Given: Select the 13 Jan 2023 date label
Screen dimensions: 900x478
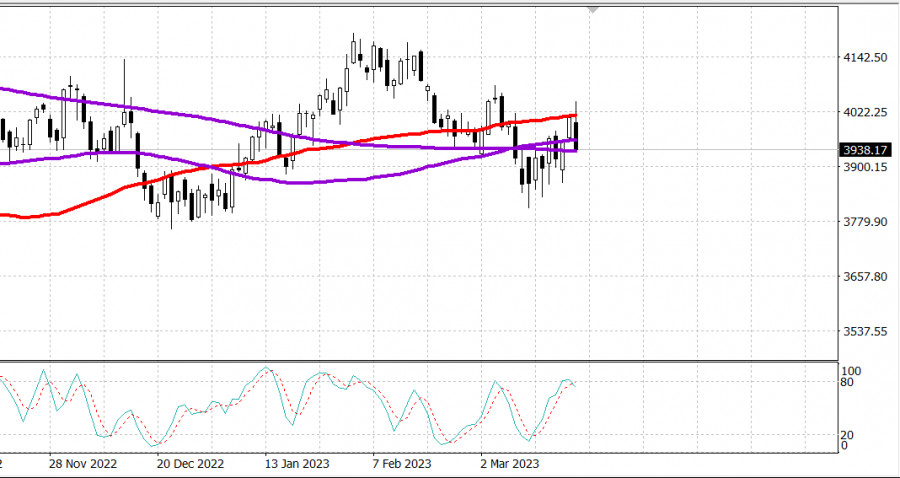Looking at the screenshot, I should point(298,465).
